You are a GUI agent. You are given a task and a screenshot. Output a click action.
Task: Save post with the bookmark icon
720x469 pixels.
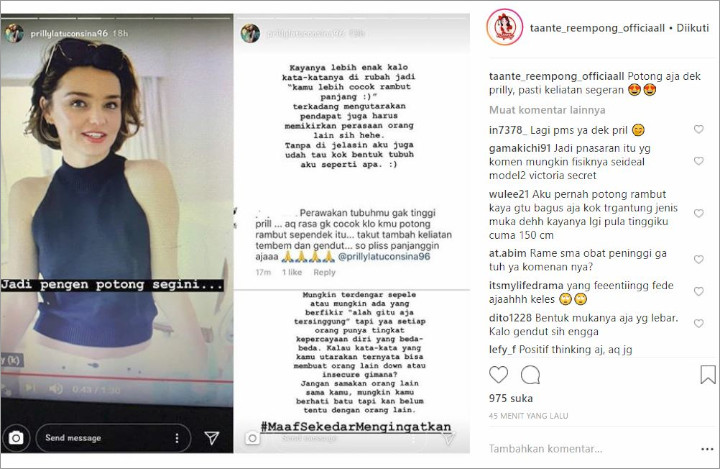708,374
